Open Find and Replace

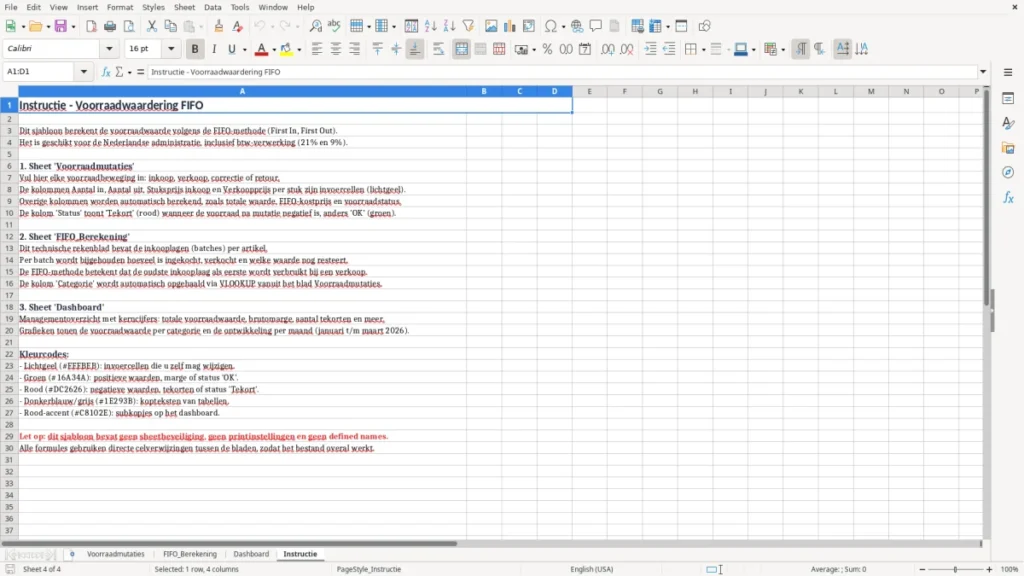coord(315,26)
